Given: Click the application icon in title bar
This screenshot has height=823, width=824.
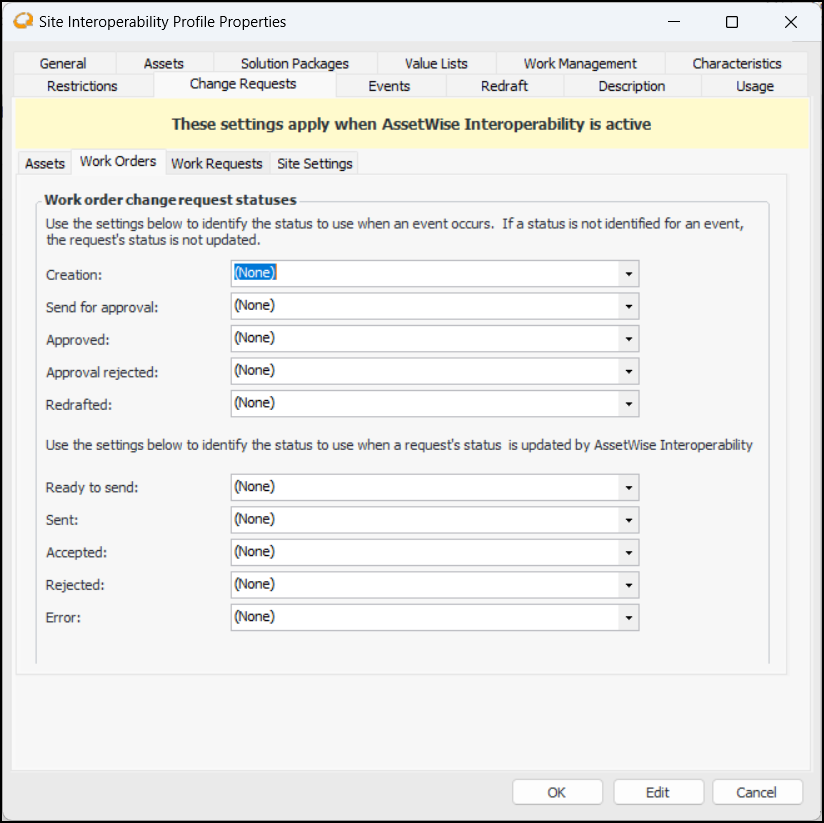Looking at the screenshot, I should (x=22, y=21).
